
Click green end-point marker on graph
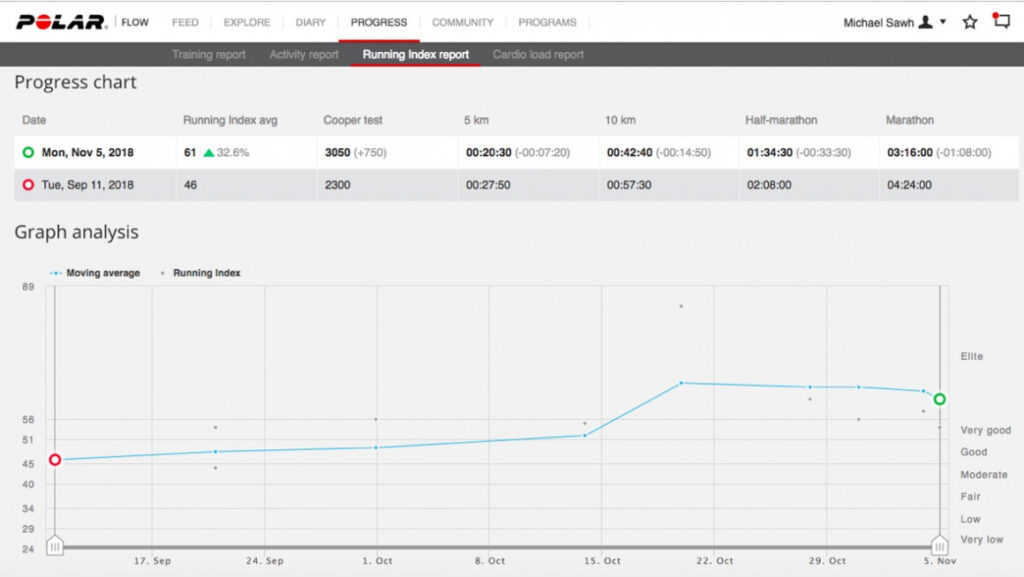coord(939,399)
